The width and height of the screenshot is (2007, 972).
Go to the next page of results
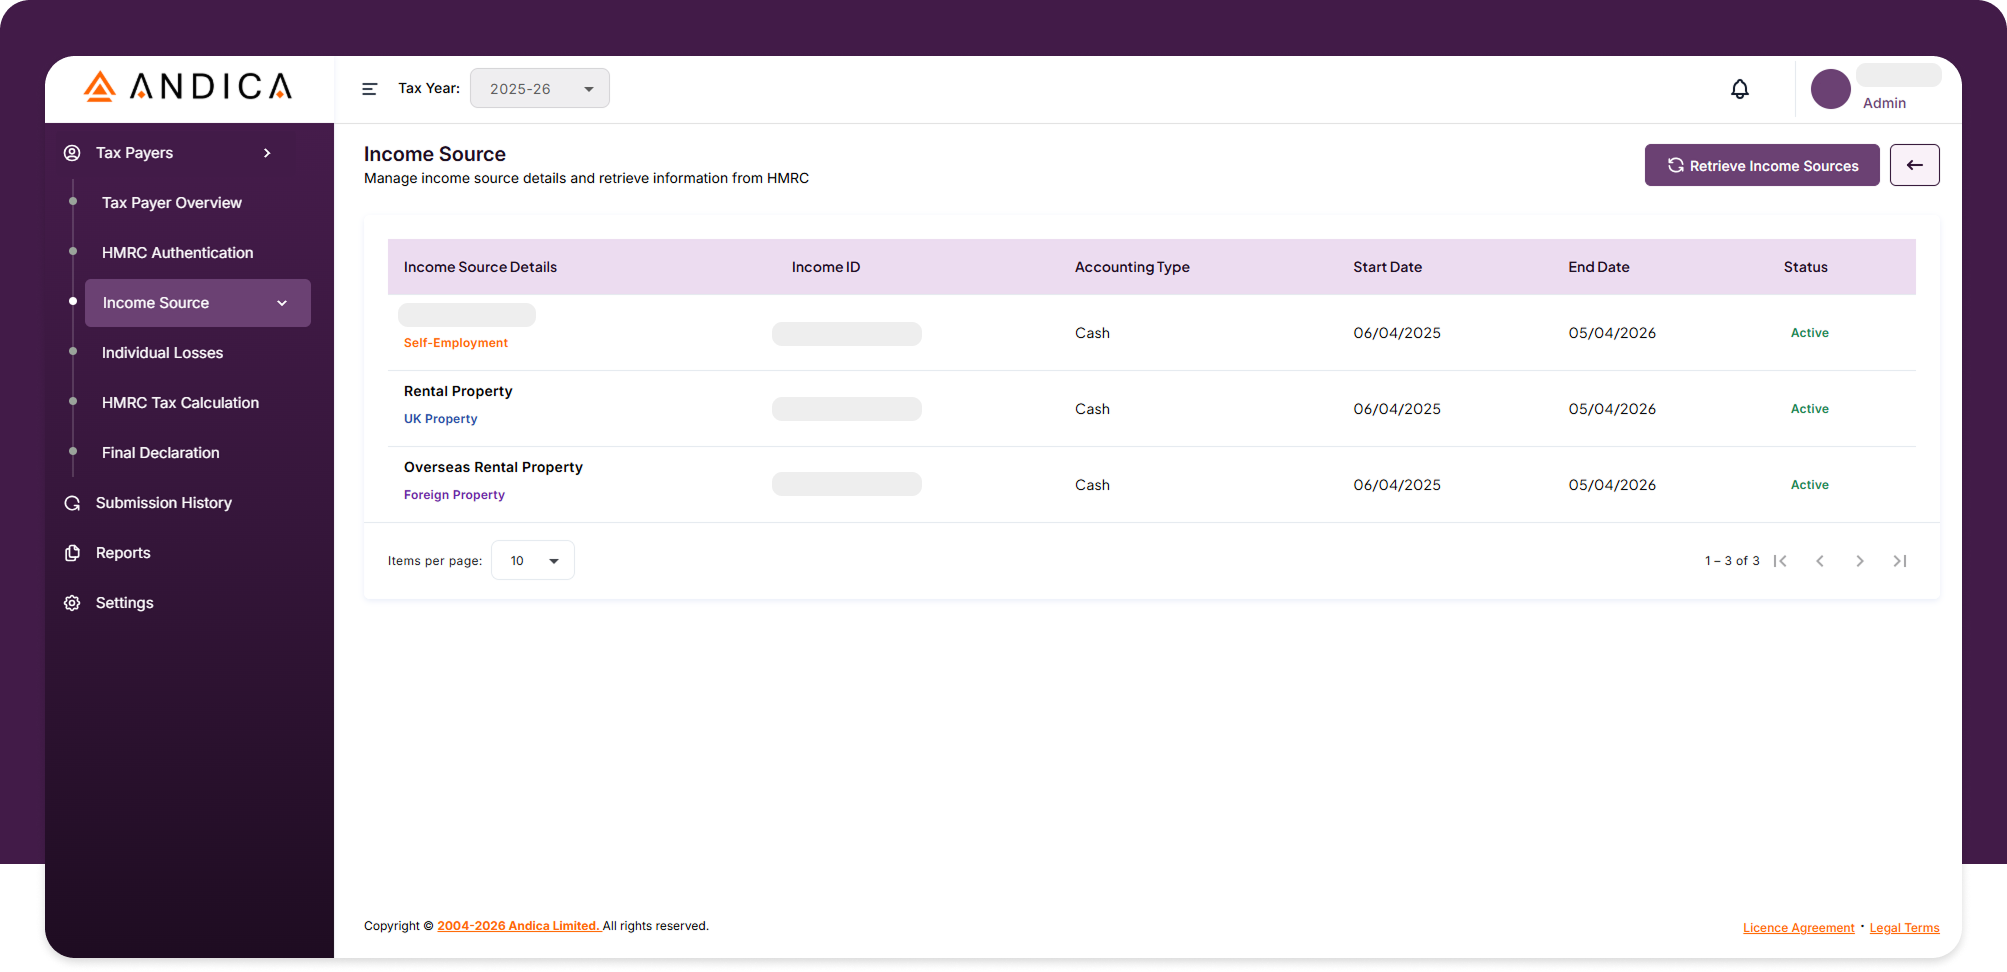click(1859, 561)
